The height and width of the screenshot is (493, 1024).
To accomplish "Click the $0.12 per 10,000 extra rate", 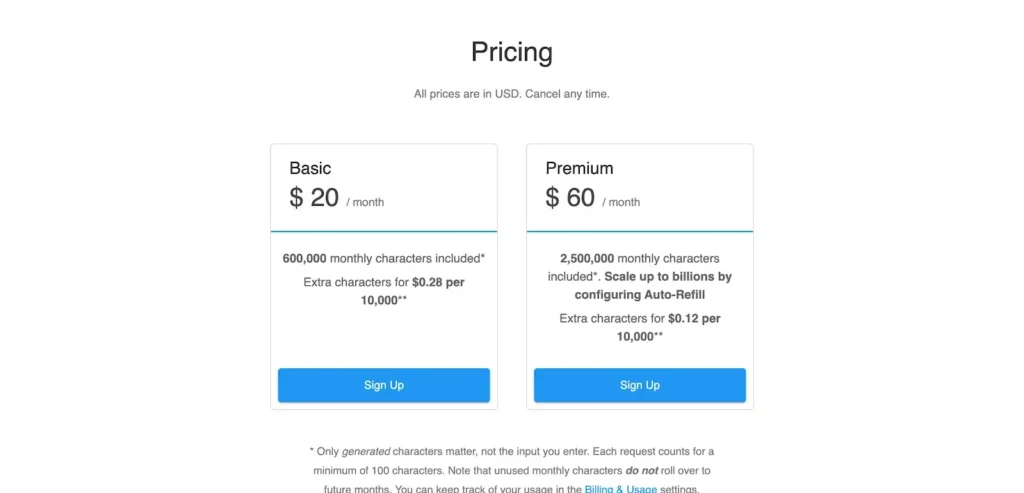I will coord(693,319).
